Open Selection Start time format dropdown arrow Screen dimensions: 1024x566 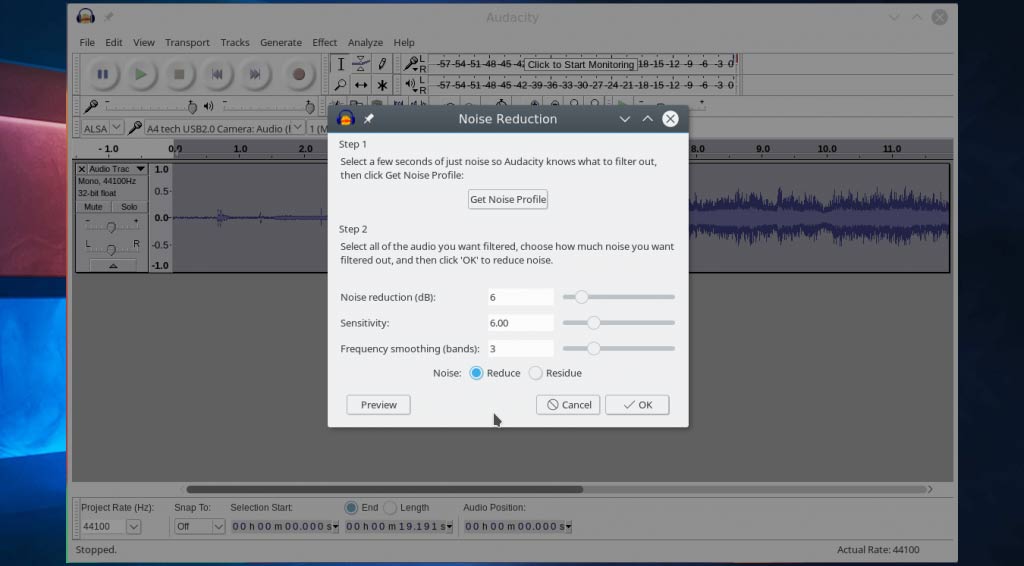click(336, 526)
